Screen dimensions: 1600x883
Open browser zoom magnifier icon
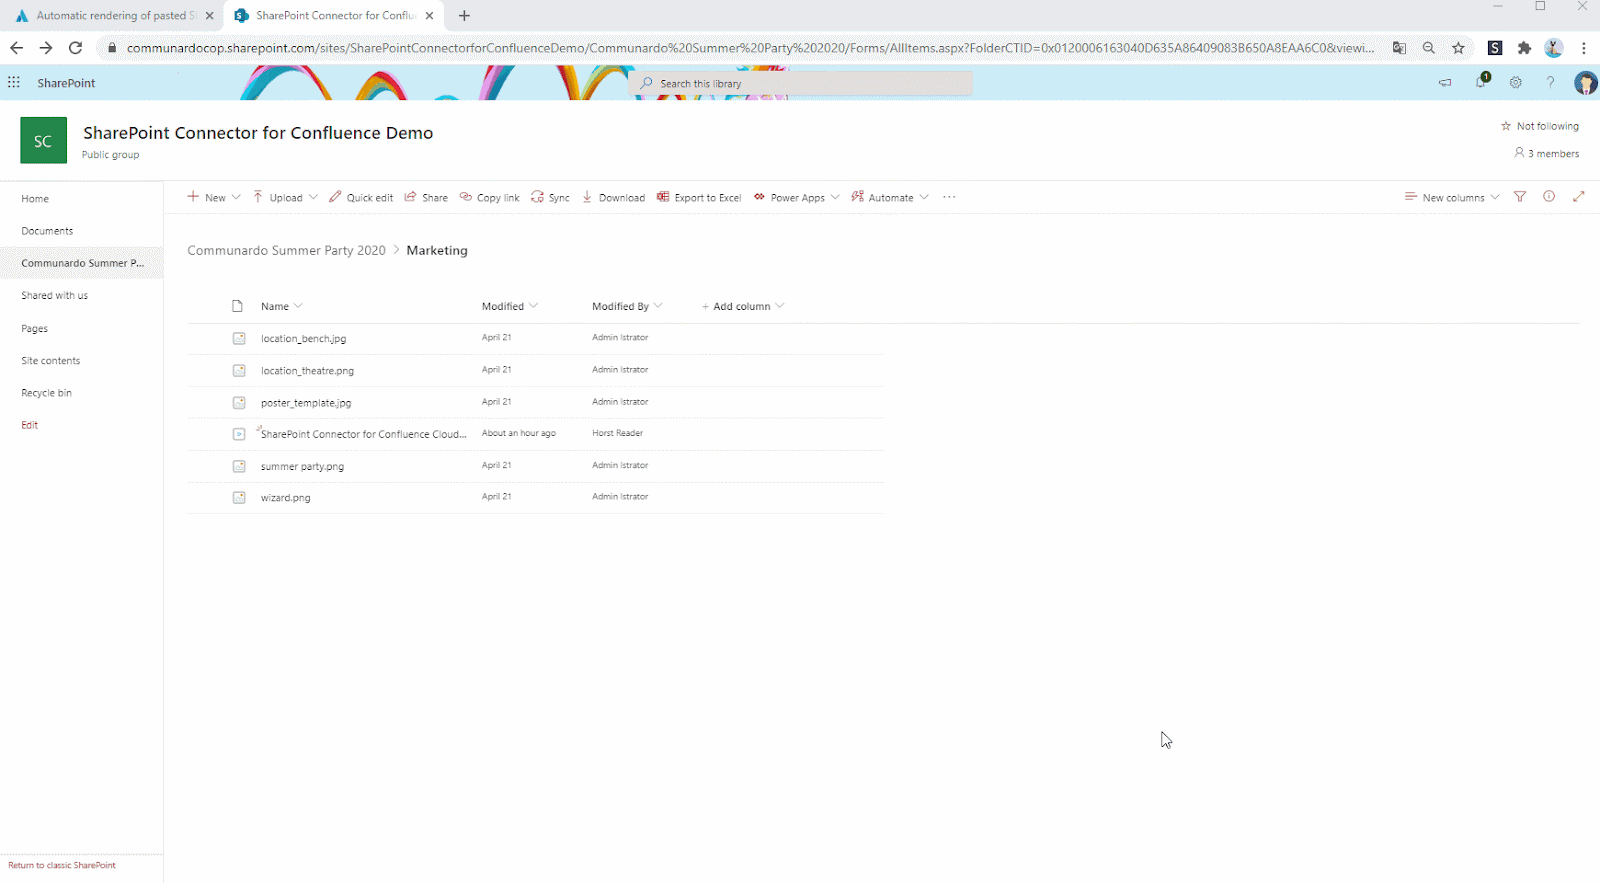(x=1429, y=47)
